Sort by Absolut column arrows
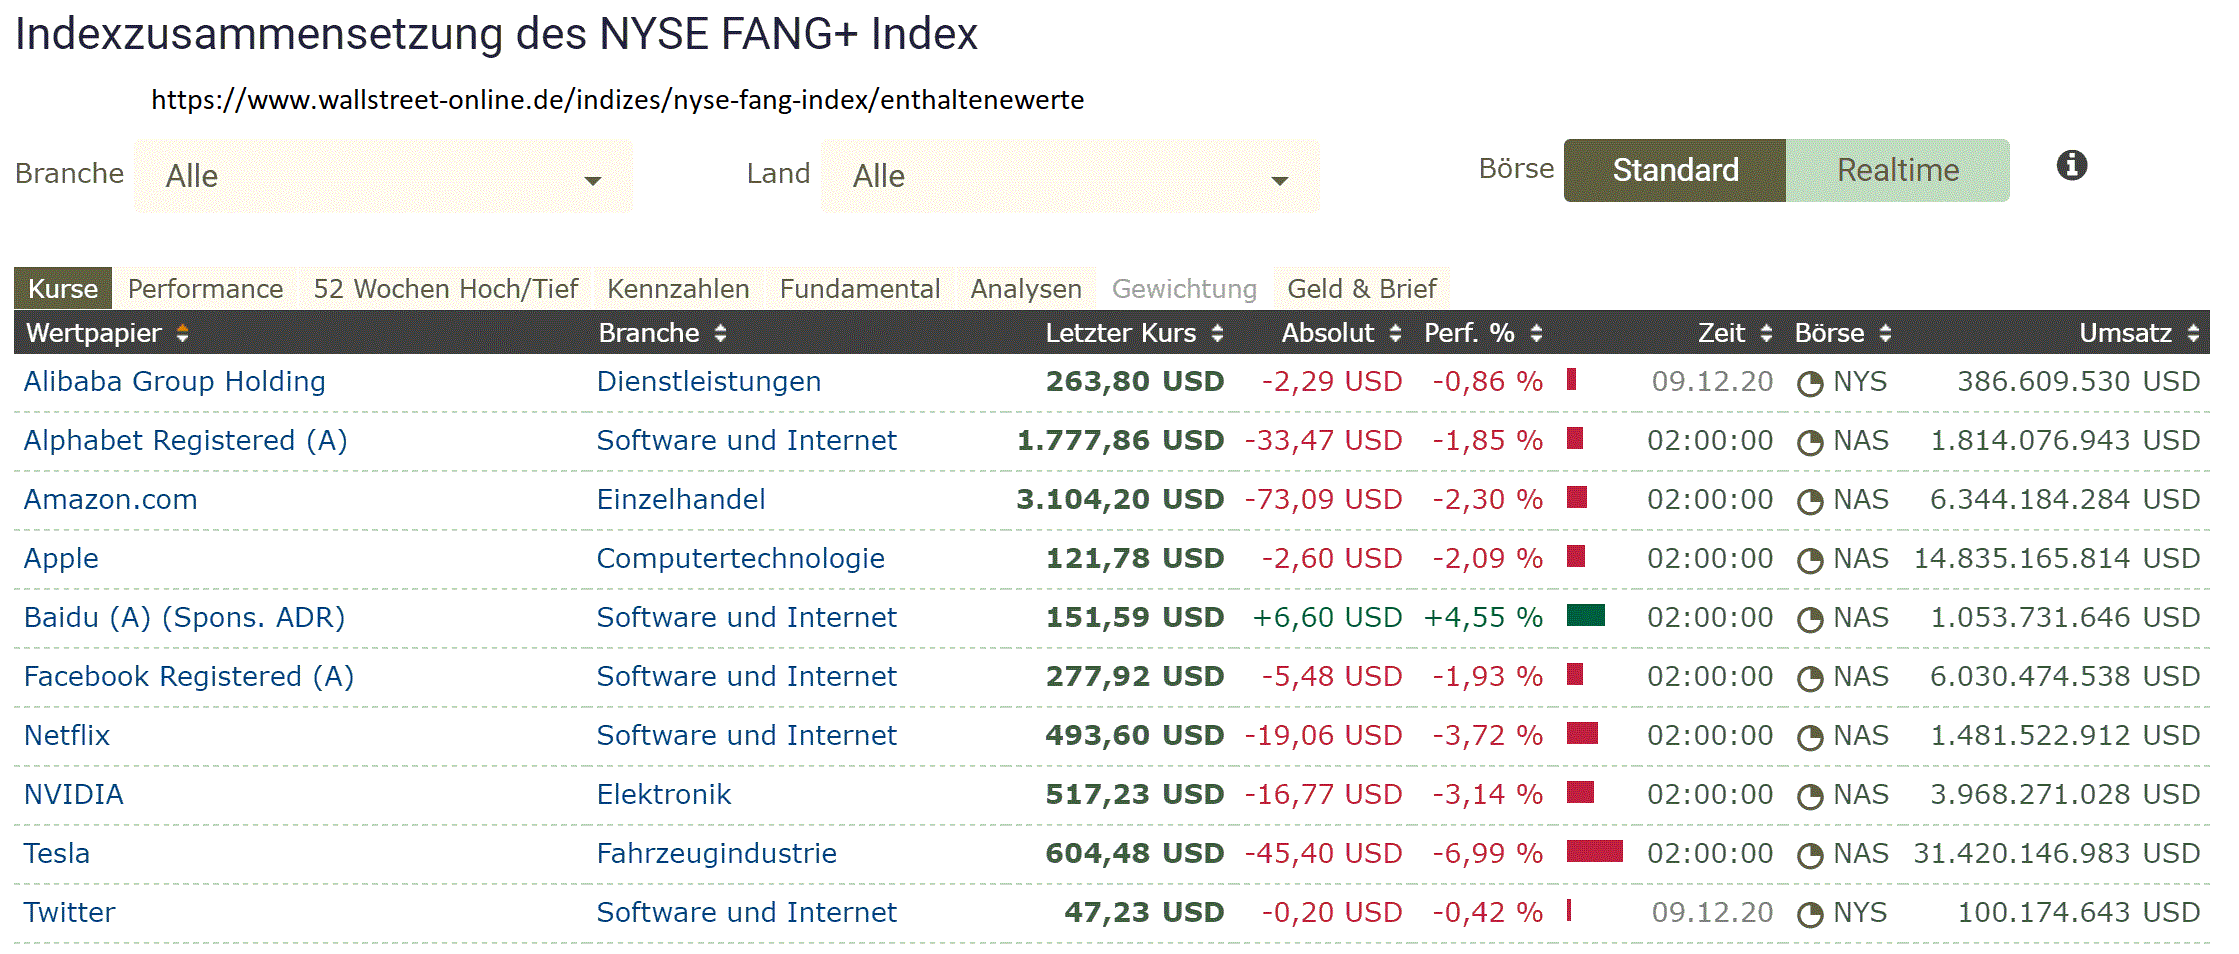Screen dimensions: 2239x954 point(1395,334)
